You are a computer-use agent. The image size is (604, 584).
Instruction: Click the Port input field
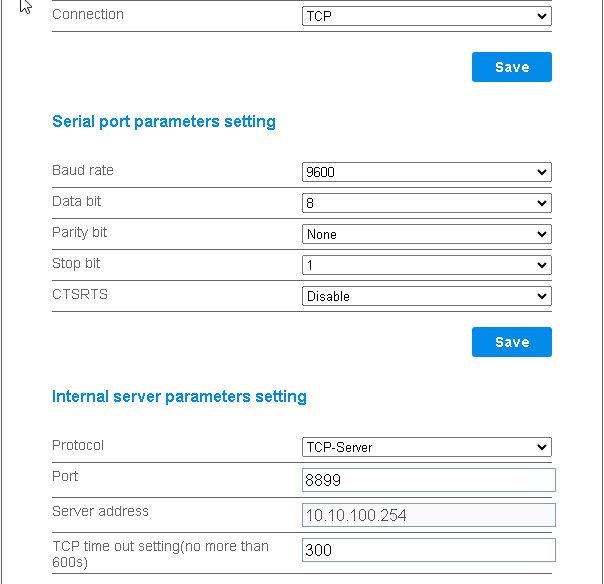coord(428,480)
